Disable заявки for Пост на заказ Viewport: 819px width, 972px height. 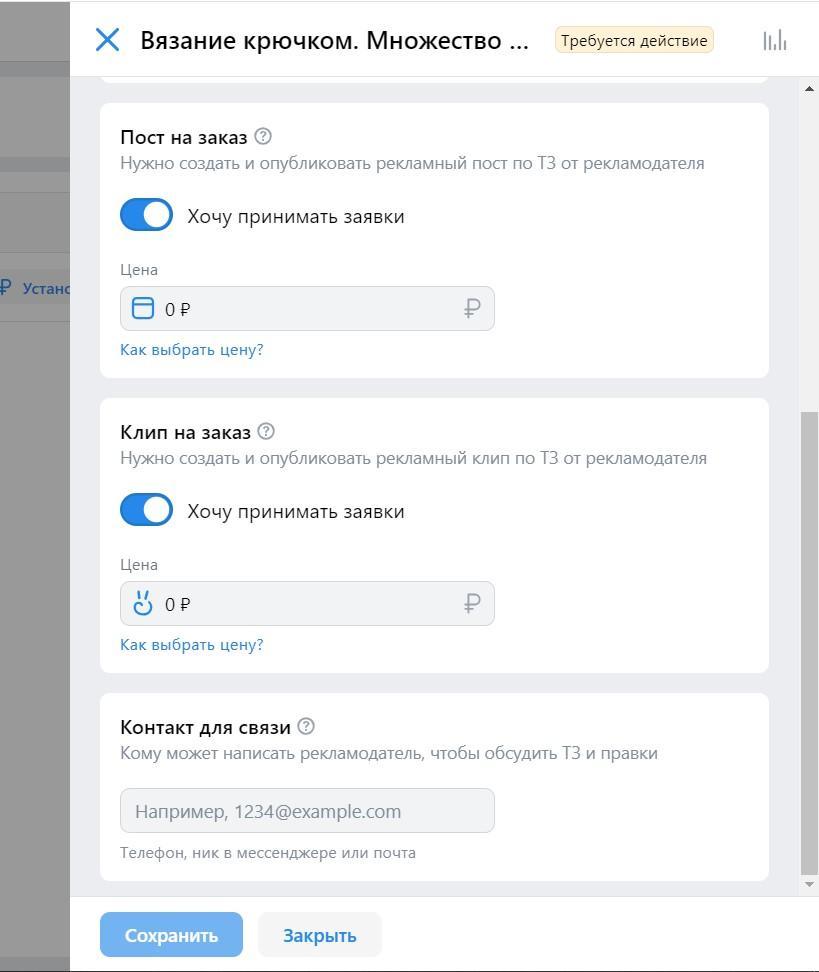click(x=146, y=214)
